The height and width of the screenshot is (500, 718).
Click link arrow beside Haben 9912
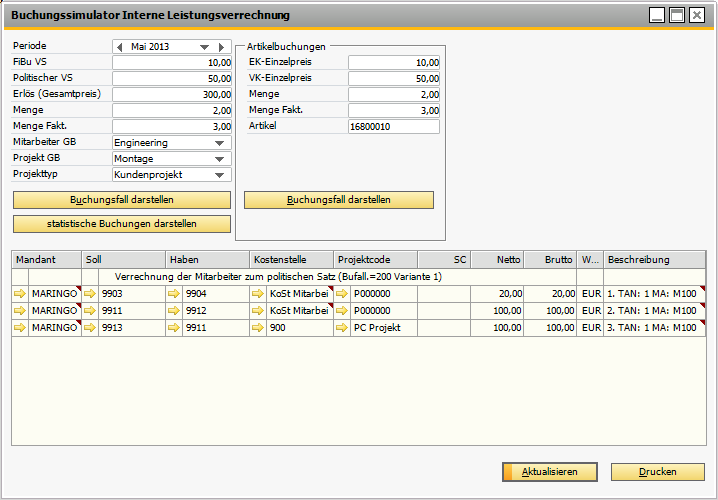pos(174,311)
